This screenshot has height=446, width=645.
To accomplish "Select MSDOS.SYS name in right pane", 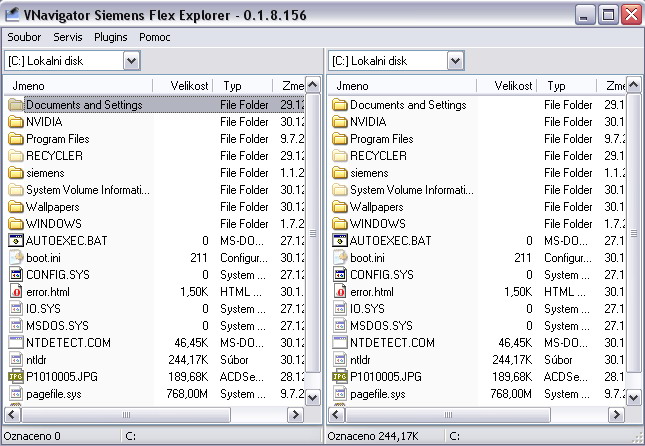I will [x=382, y=326].
